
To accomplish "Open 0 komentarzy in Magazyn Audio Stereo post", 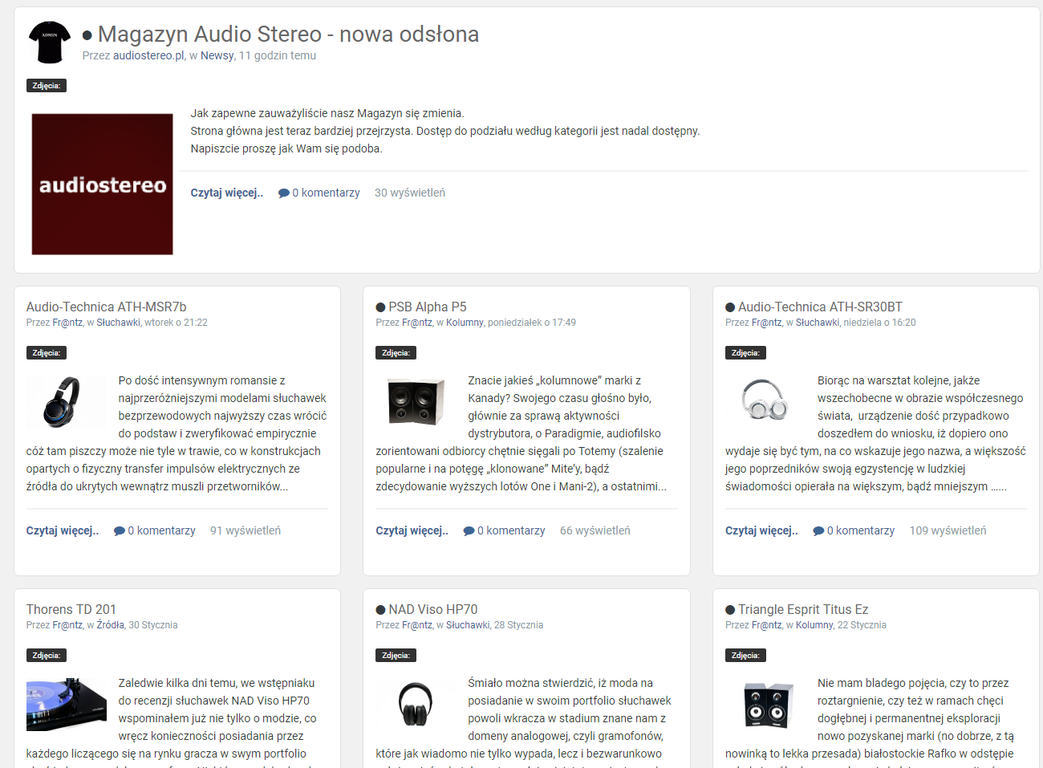I will pyautogui.click(x=326, y=193).
